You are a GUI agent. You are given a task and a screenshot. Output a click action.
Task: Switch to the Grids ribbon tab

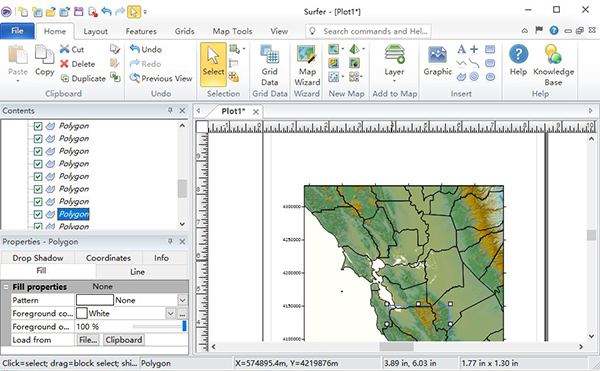(x=184, y=31)
